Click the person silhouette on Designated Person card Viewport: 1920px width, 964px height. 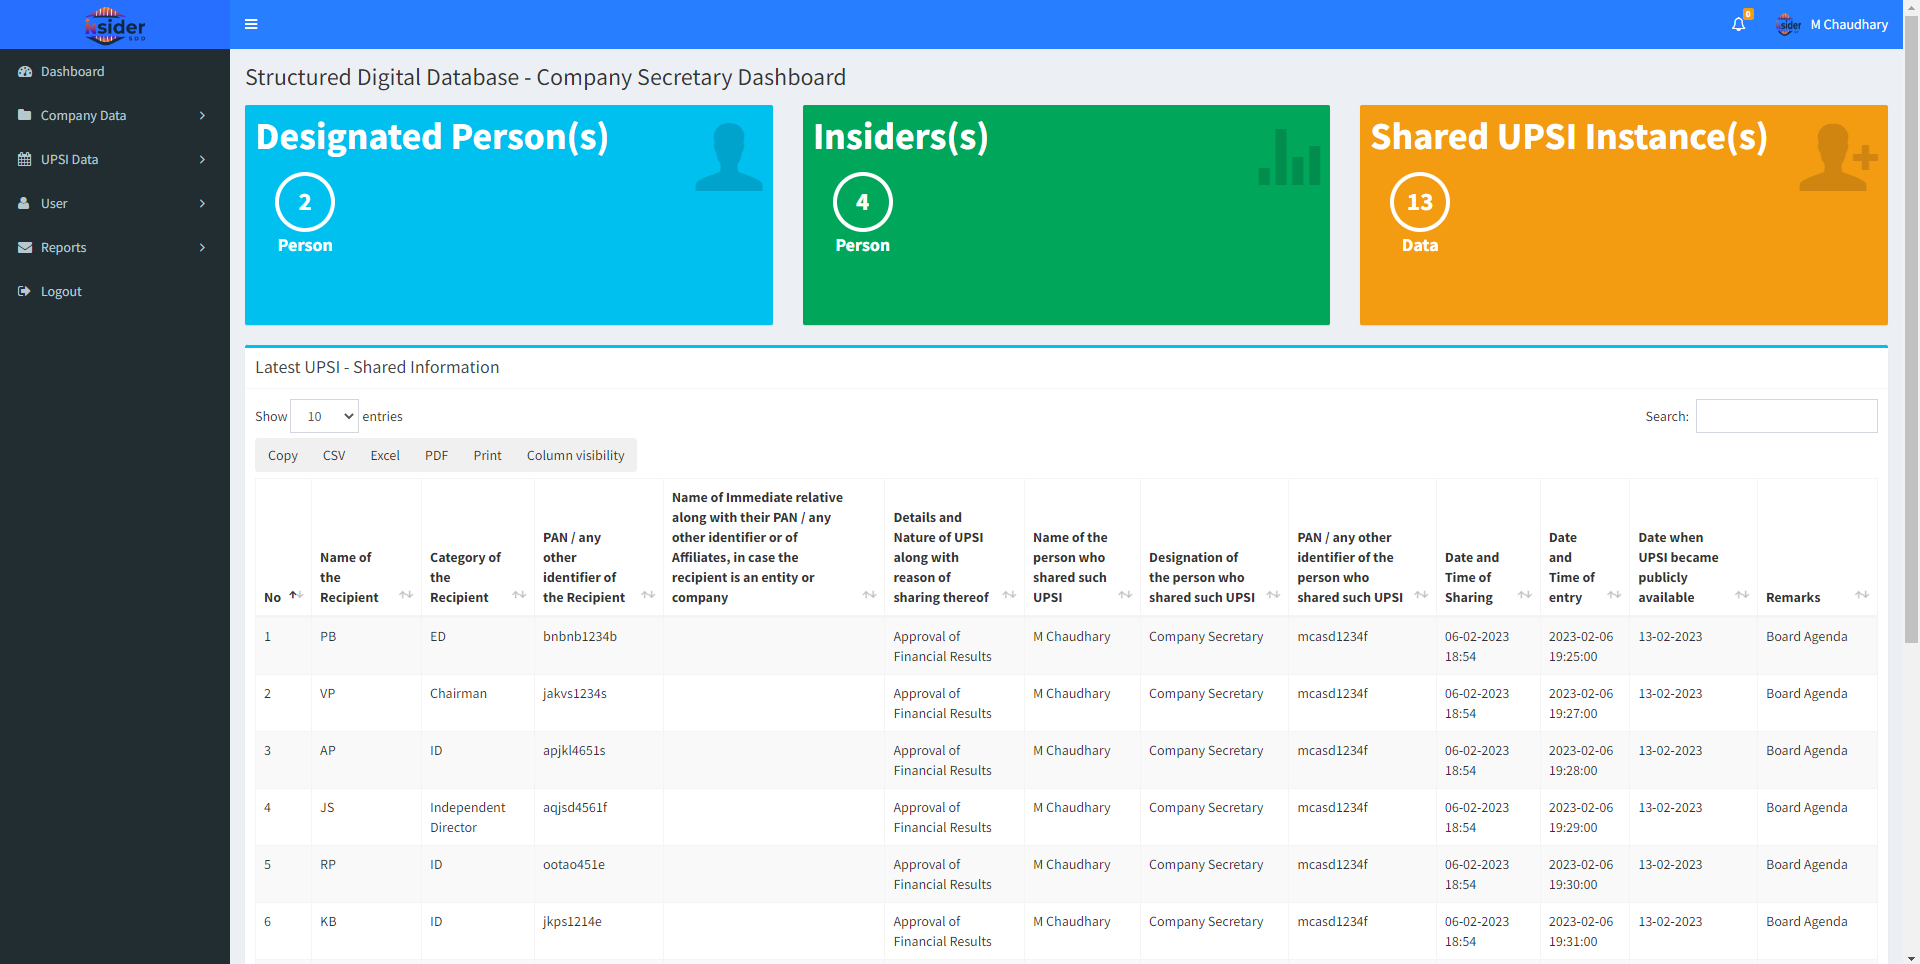tap(729, 157)
